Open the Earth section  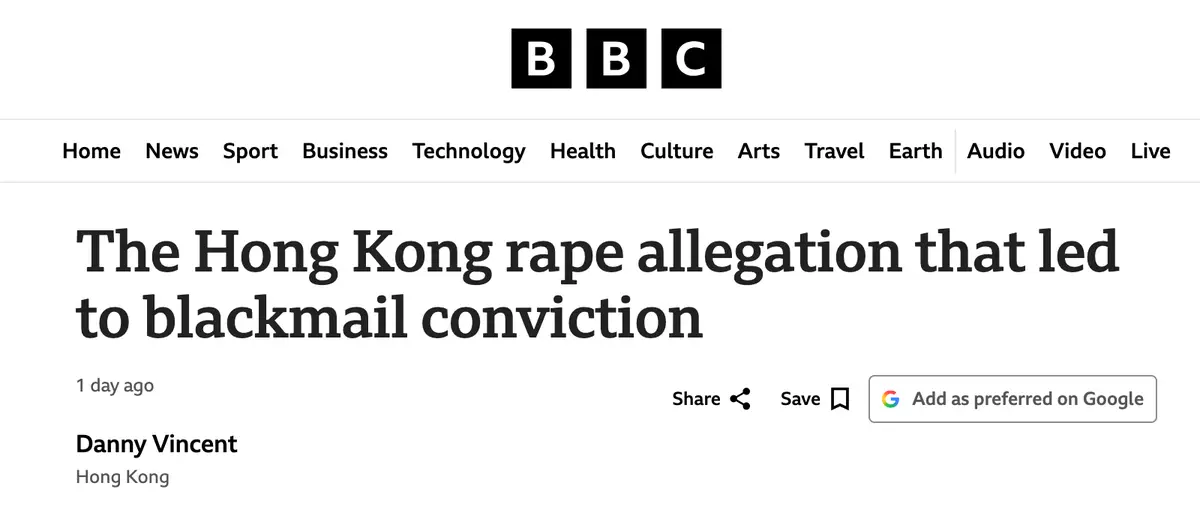coord(915,151)
